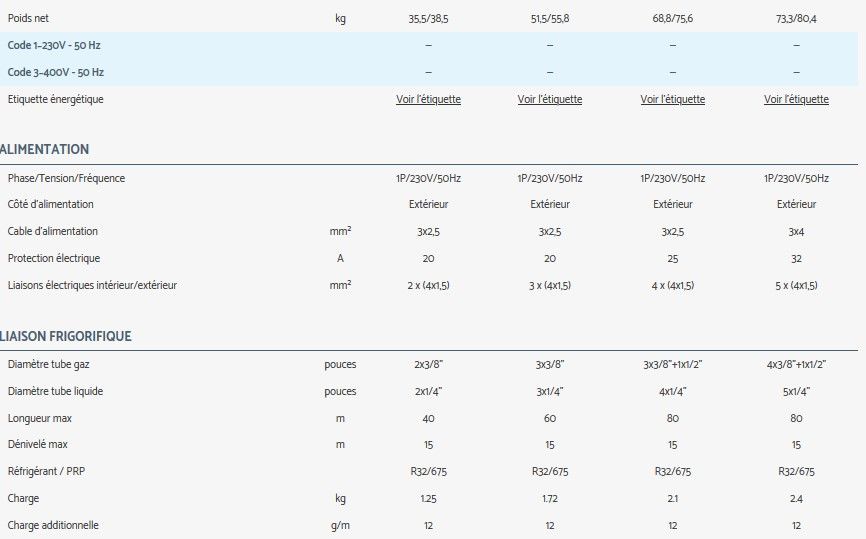Image resolution: width=866 pixels, height=539 pixels.
Task: Click the LIAISON FRIGORIFIQUE section heading
Action: coord(66,336)
